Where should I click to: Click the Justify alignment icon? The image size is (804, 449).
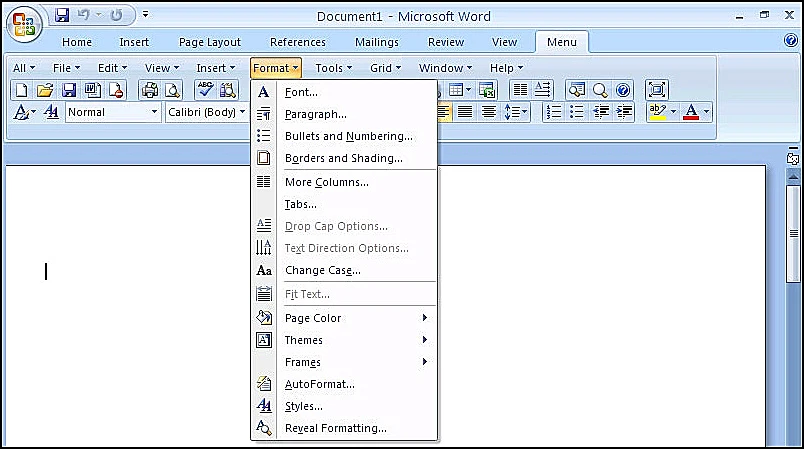pyautogui.click(x=465, y=112)
